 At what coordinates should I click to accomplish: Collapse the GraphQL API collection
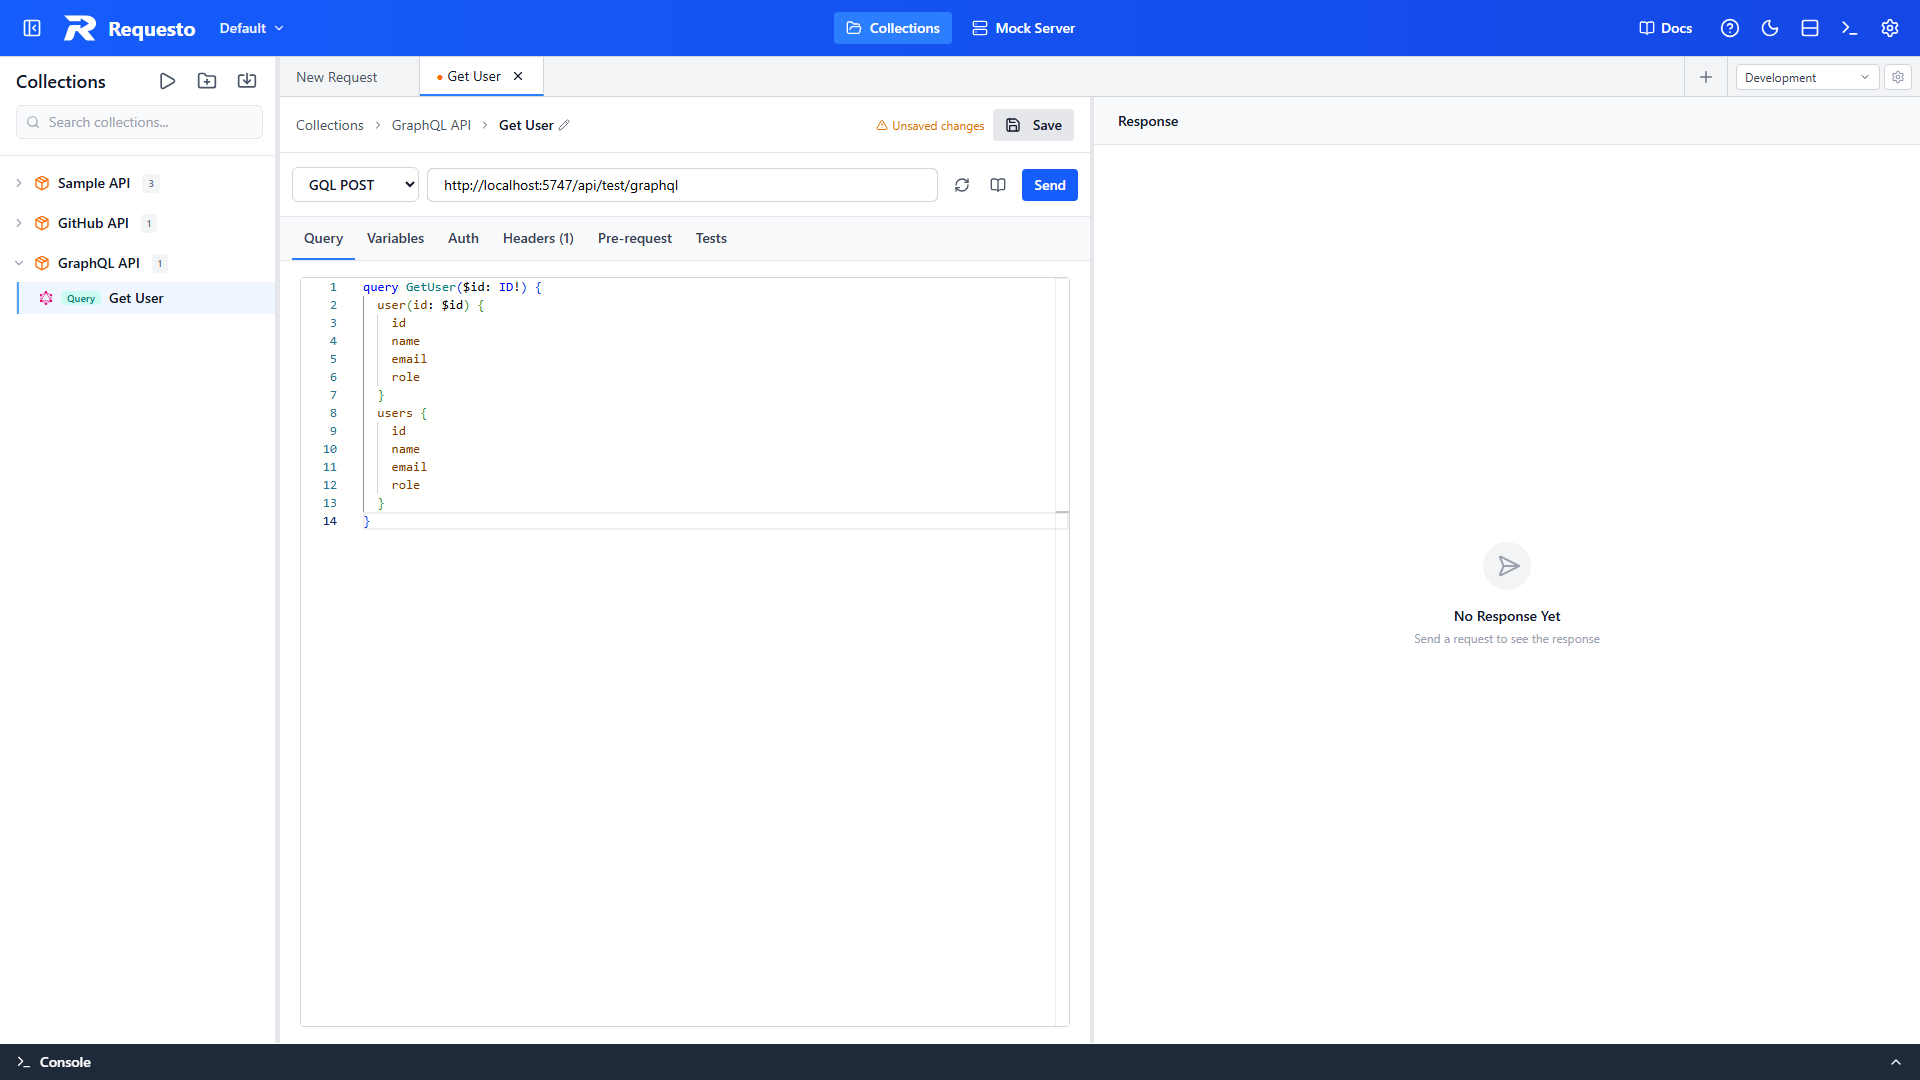[19, 263]
